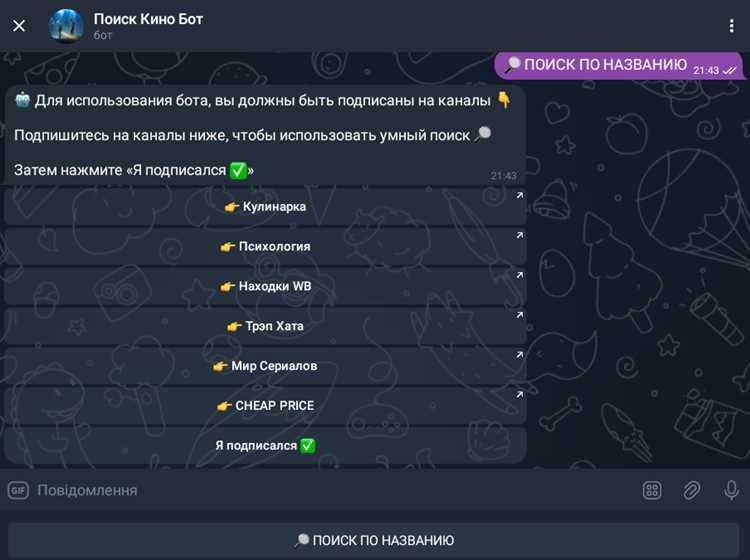Open the three-dot options menu
Image resolution: width=750 pixels, height=560 pixels.
pyautogui.click(x=731, y=26)
